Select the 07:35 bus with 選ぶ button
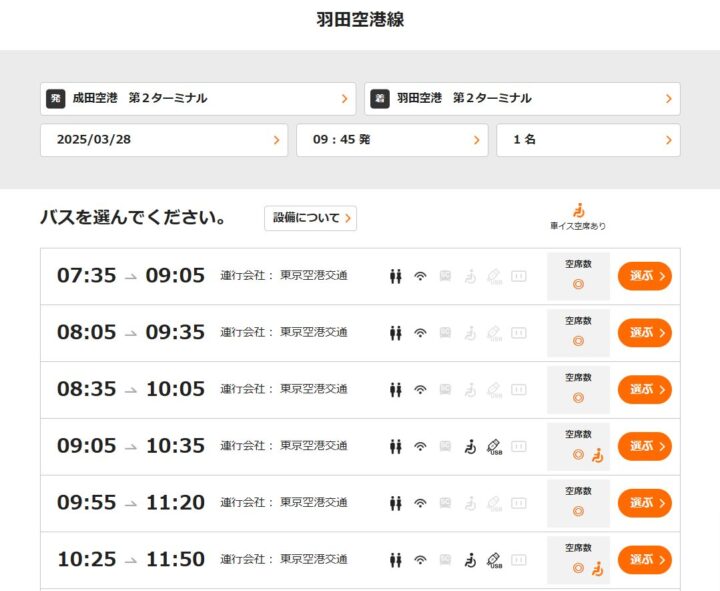Image resolution: width=720 pixels, height=591 pixels. tap(644, 276)
